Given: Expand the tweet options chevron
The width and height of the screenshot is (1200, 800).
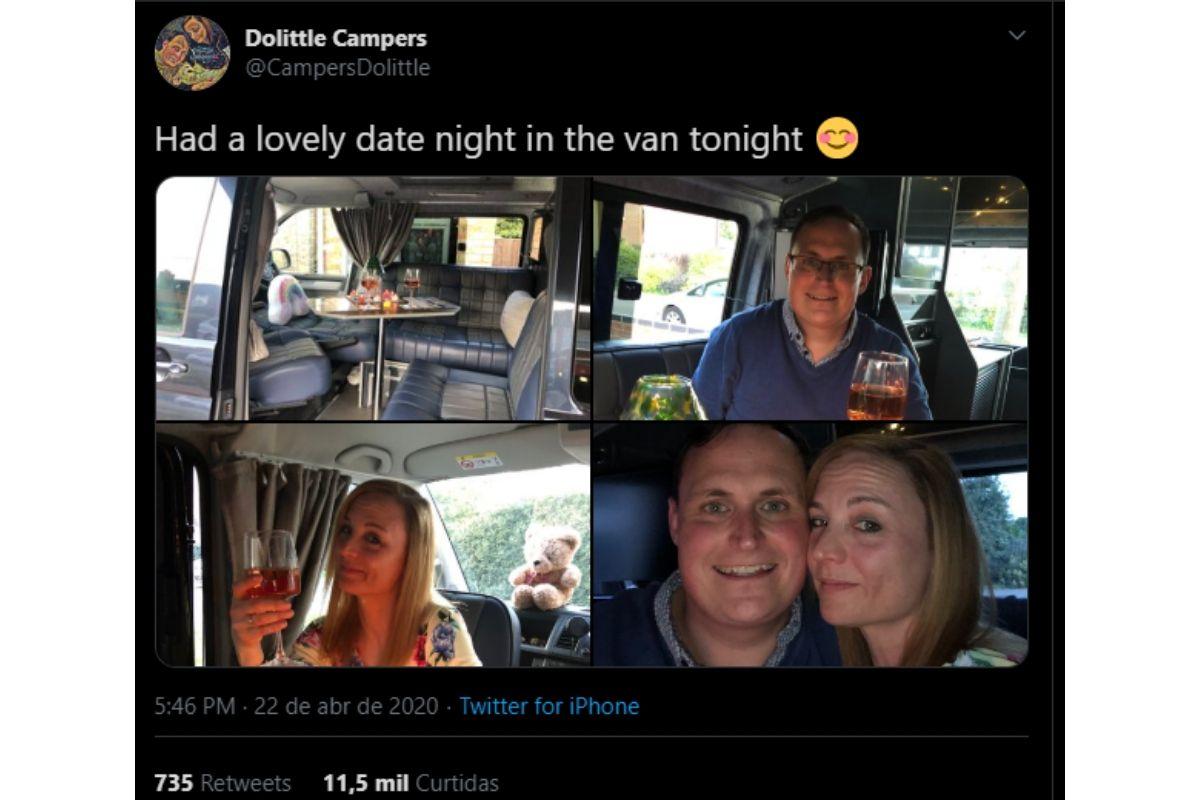Looking at the screenshot, I should coord(1017,36).
